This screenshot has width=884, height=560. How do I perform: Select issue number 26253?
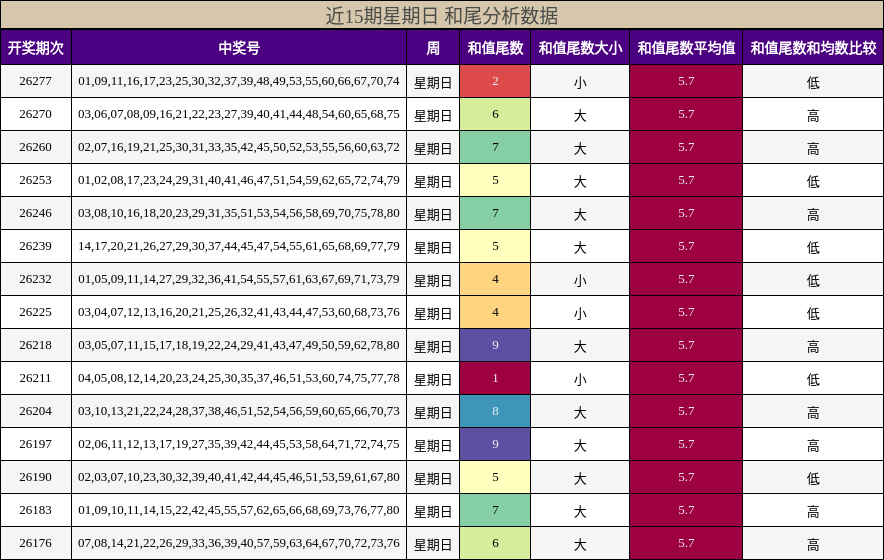click(36, 180)
